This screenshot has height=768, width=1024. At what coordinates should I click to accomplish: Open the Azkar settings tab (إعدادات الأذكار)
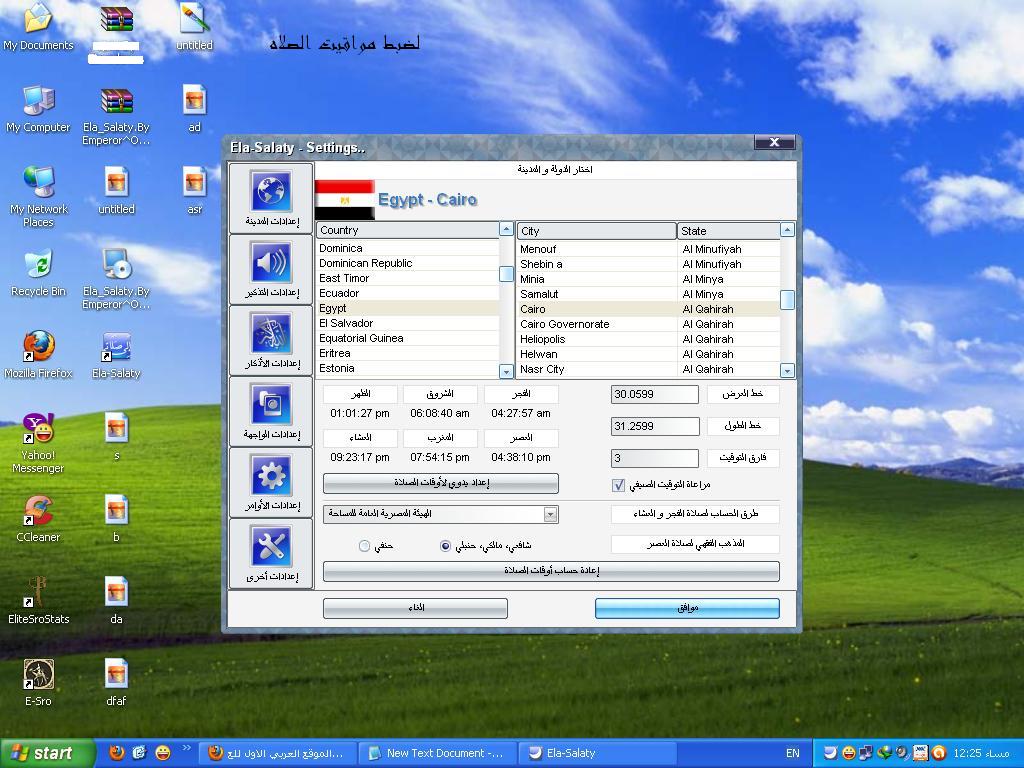pos(271,340)
